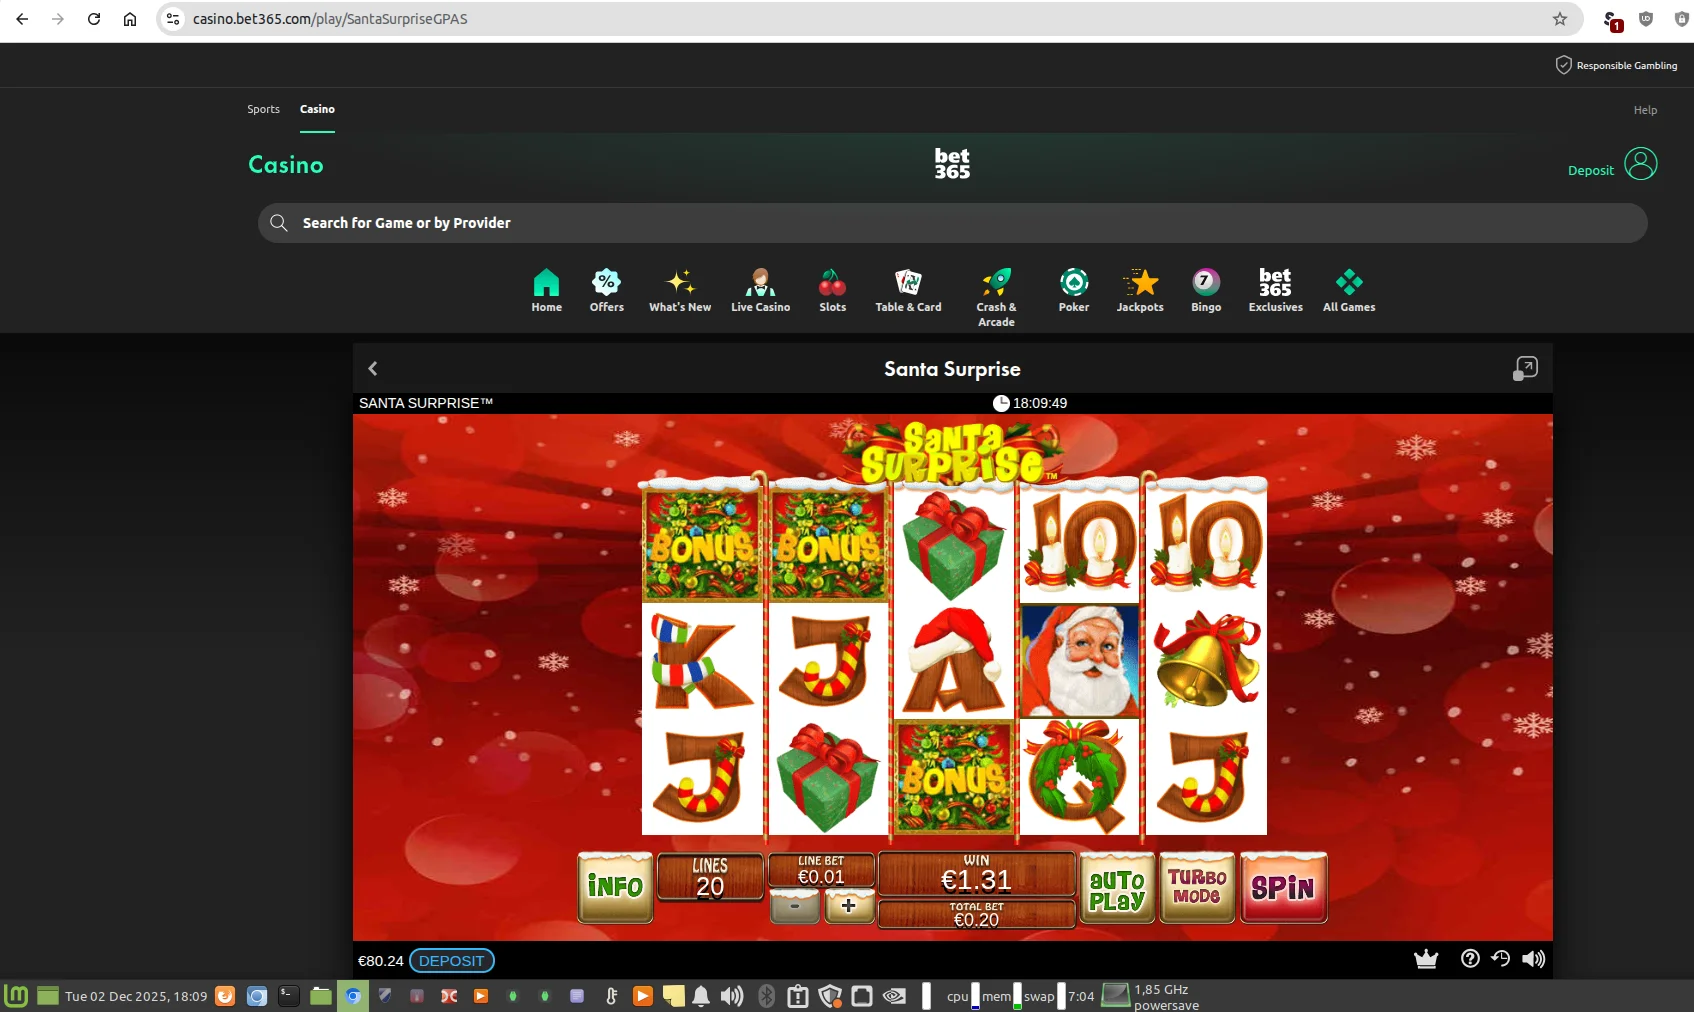This screenshot has height=1012, width=1694.
Task: Open the Table & Card category
Action: [908, 291]
